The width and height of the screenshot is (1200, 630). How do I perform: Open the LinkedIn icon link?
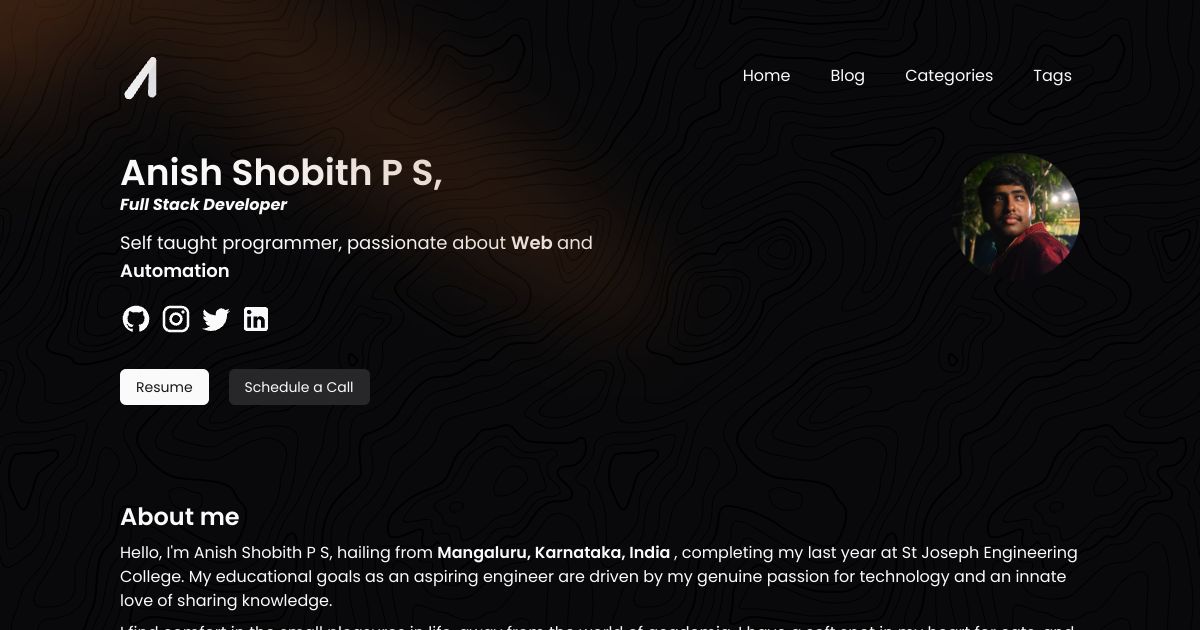click(256, 319)
